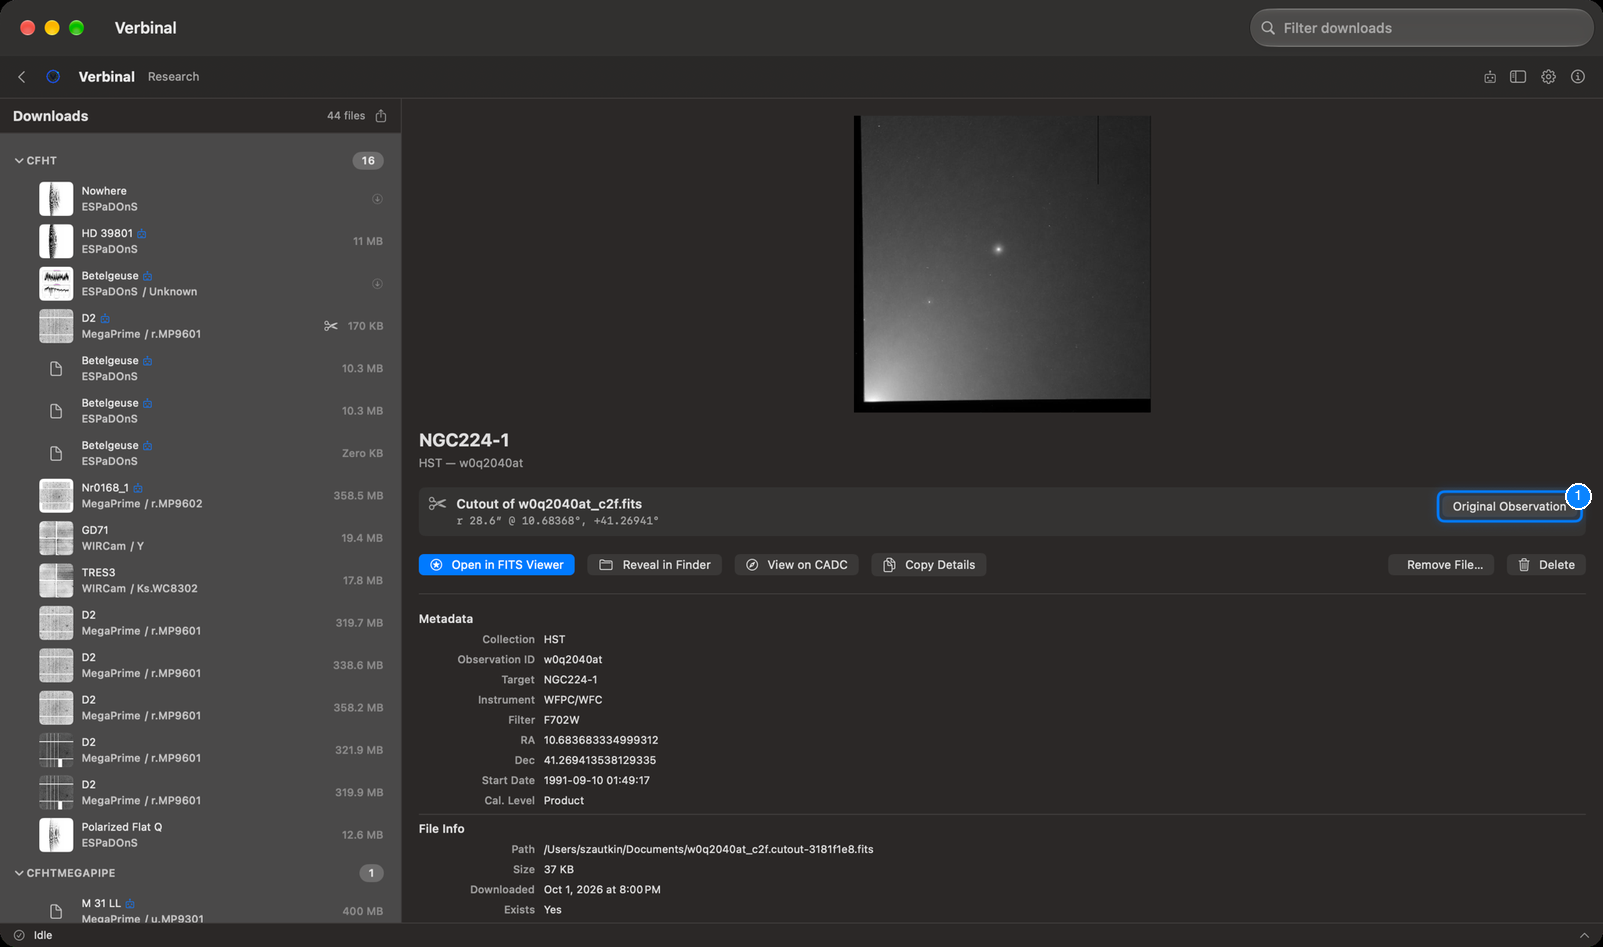
Task: Go back with the left chevron arrow
Action: click(x=22, y=77)
